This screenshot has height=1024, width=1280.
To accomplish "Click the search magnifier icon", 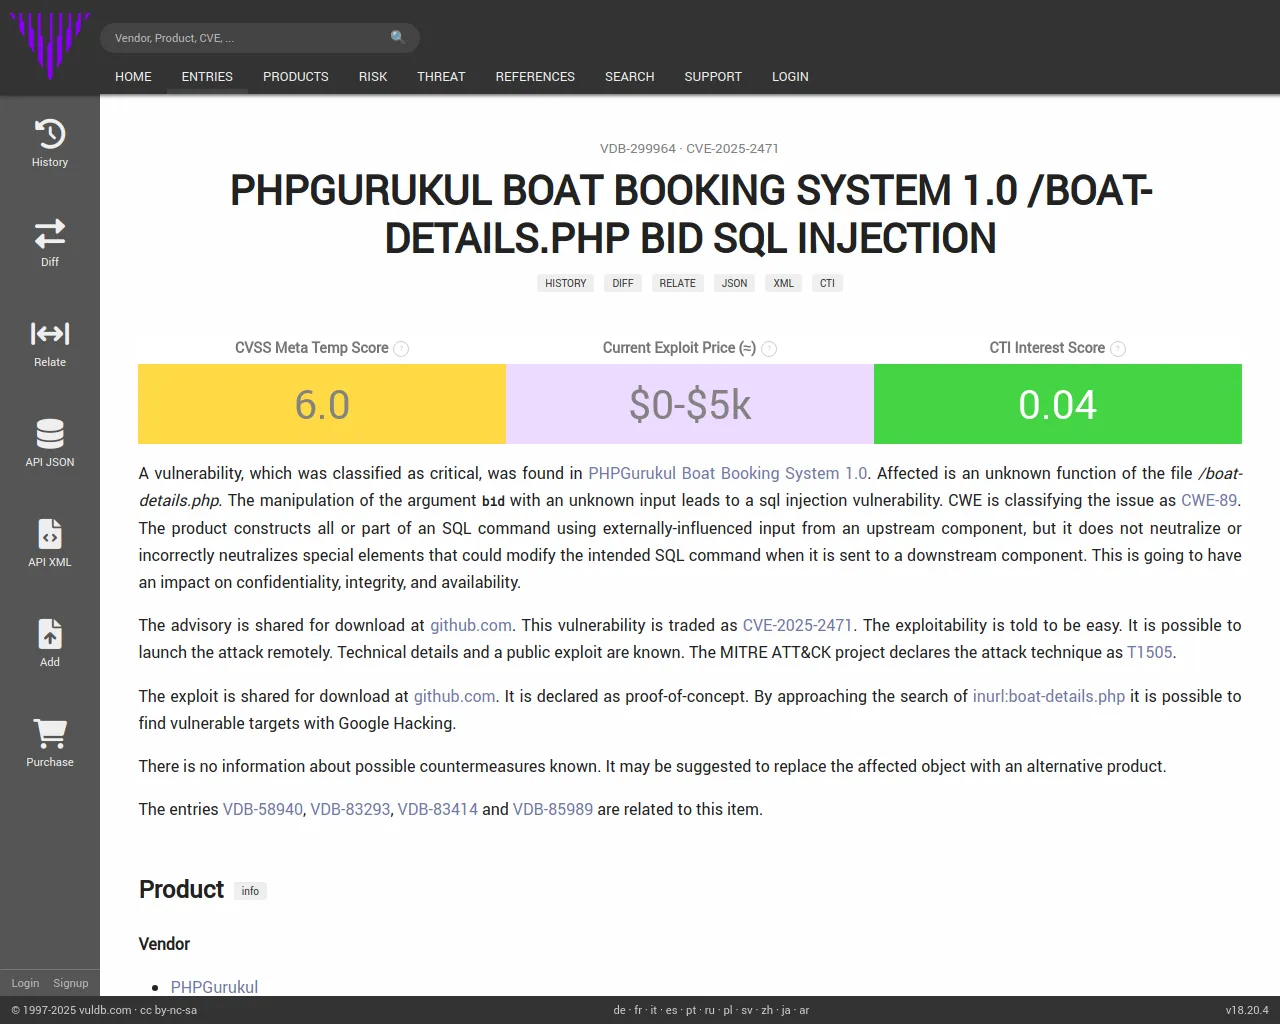I will 398,38.
